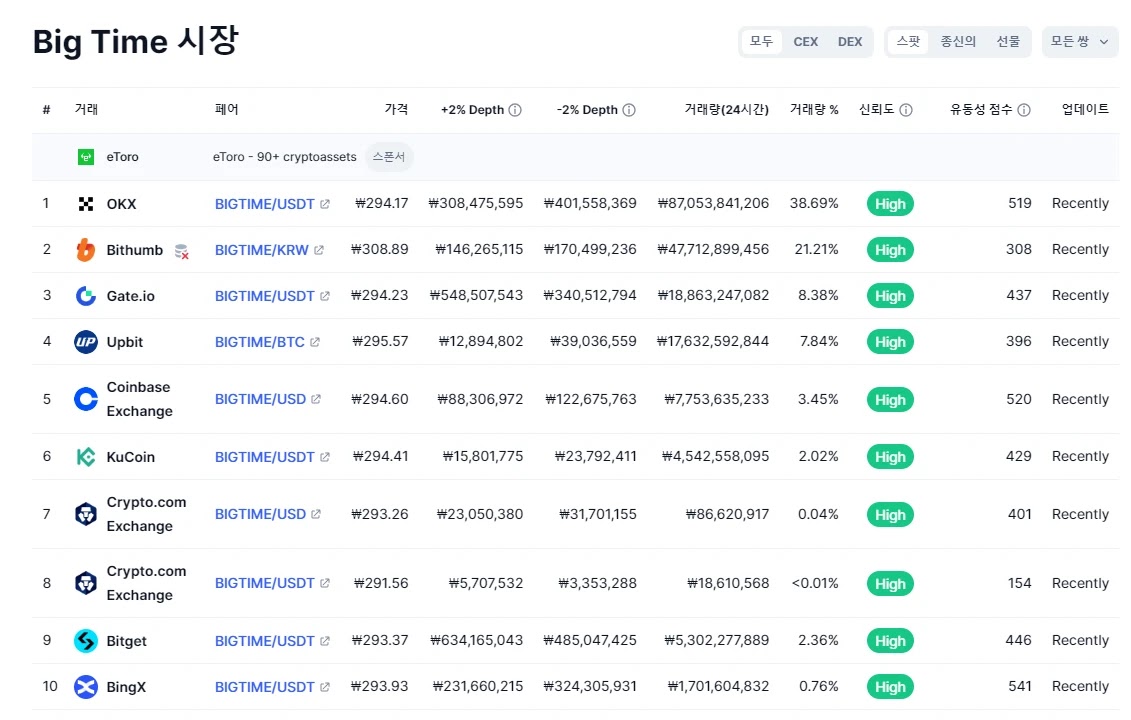The width and height of the screenshot is (1131, 720).
Task: Click the OKX price ₩294.17
Action: click(x=382, y=203)
